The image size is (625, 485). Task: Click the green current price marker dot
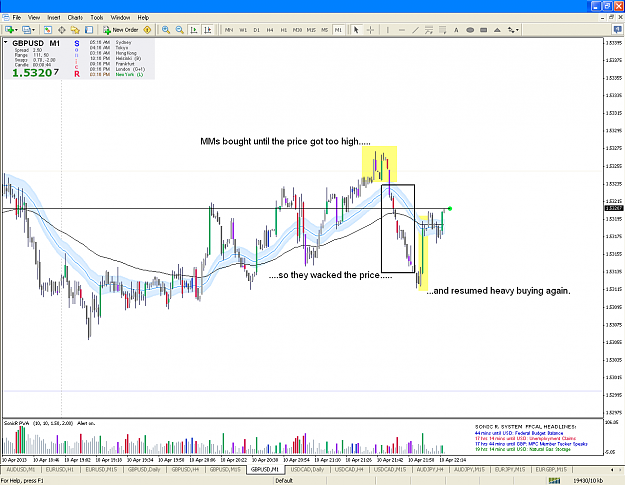tap(450, 208)
